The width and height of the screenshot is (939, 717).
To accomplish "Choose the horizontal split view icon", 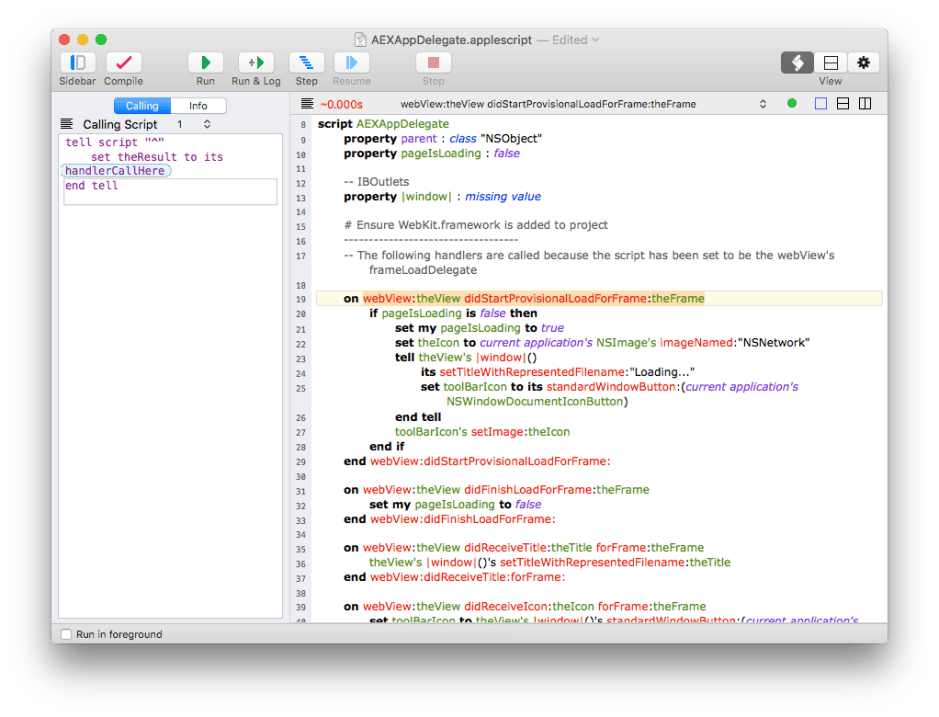I will (x=843, y=103).
